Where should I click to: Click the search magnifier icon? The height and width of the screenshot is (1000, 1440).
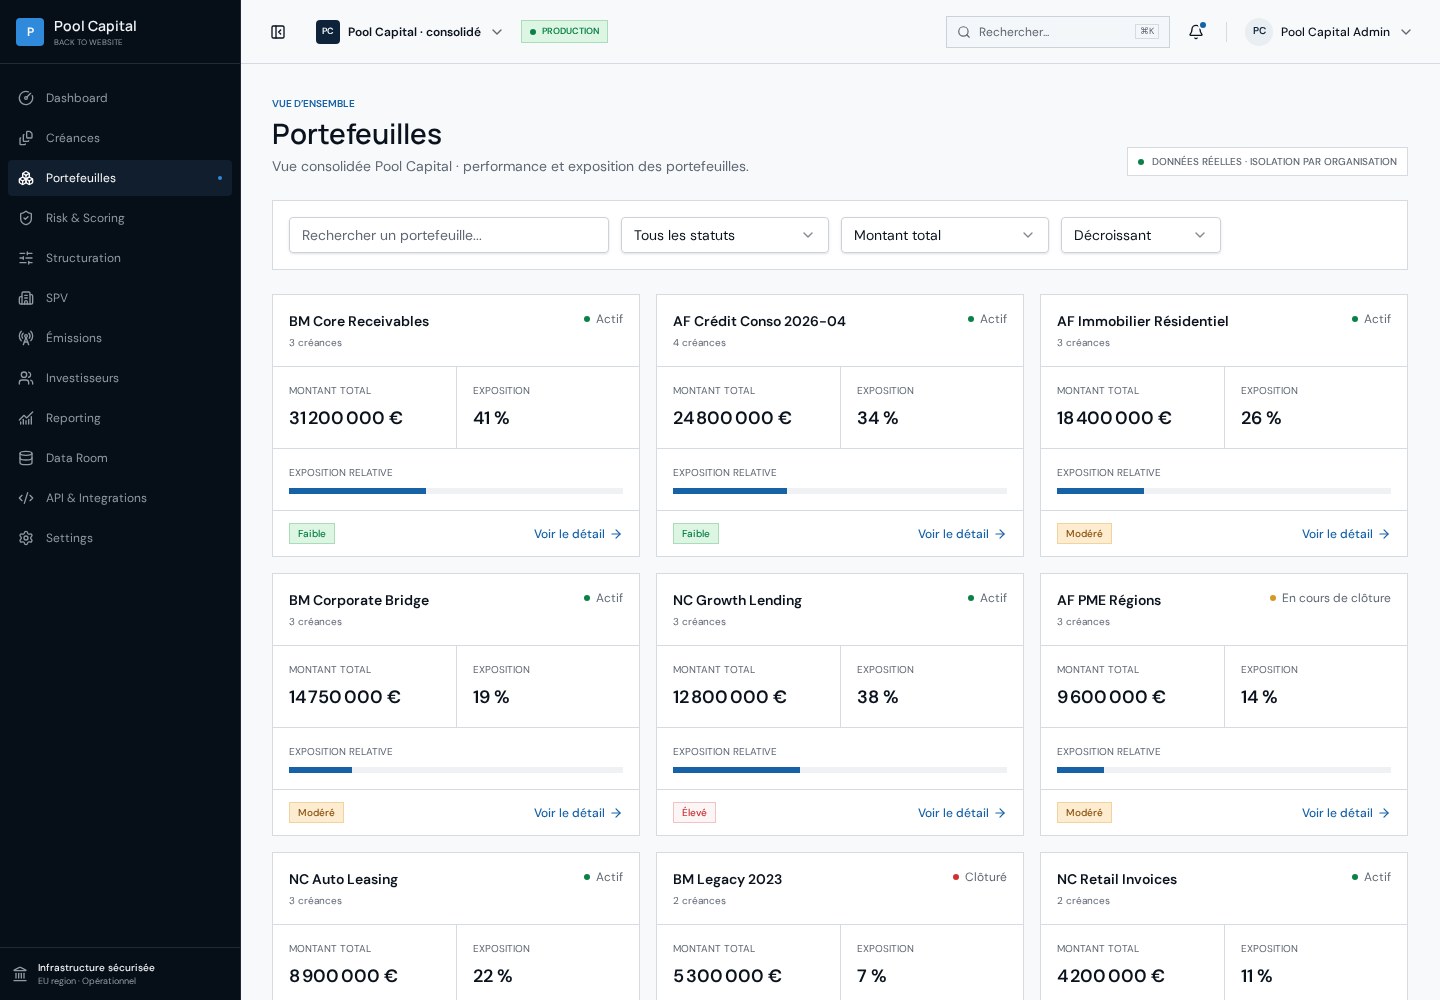(964, 32)
